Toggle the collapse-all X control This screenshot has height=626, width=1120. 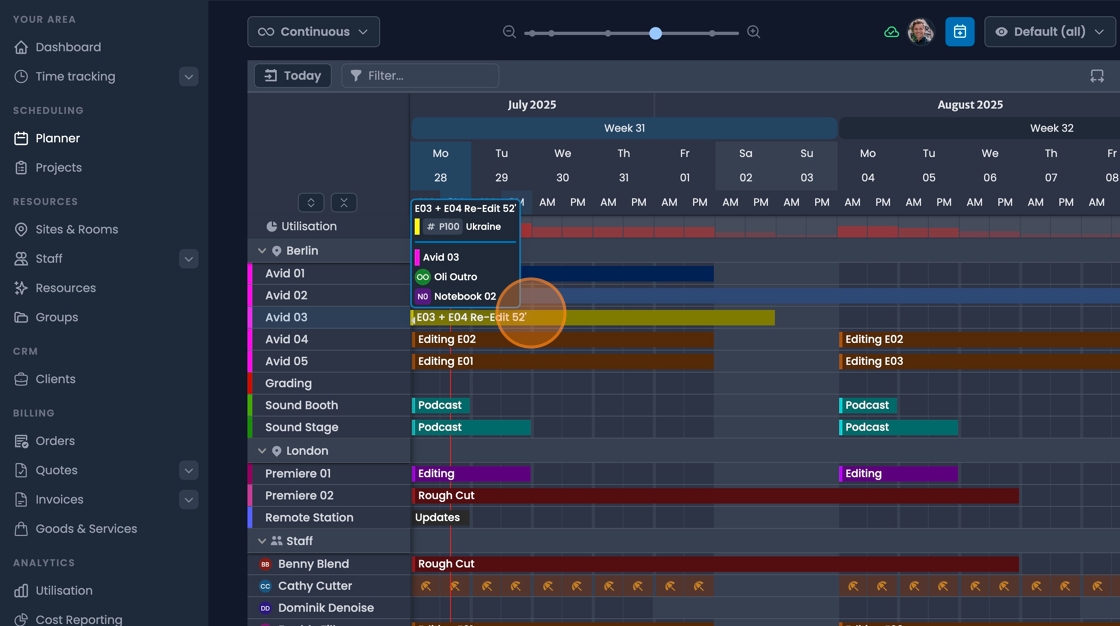click(x=343, y=202)
